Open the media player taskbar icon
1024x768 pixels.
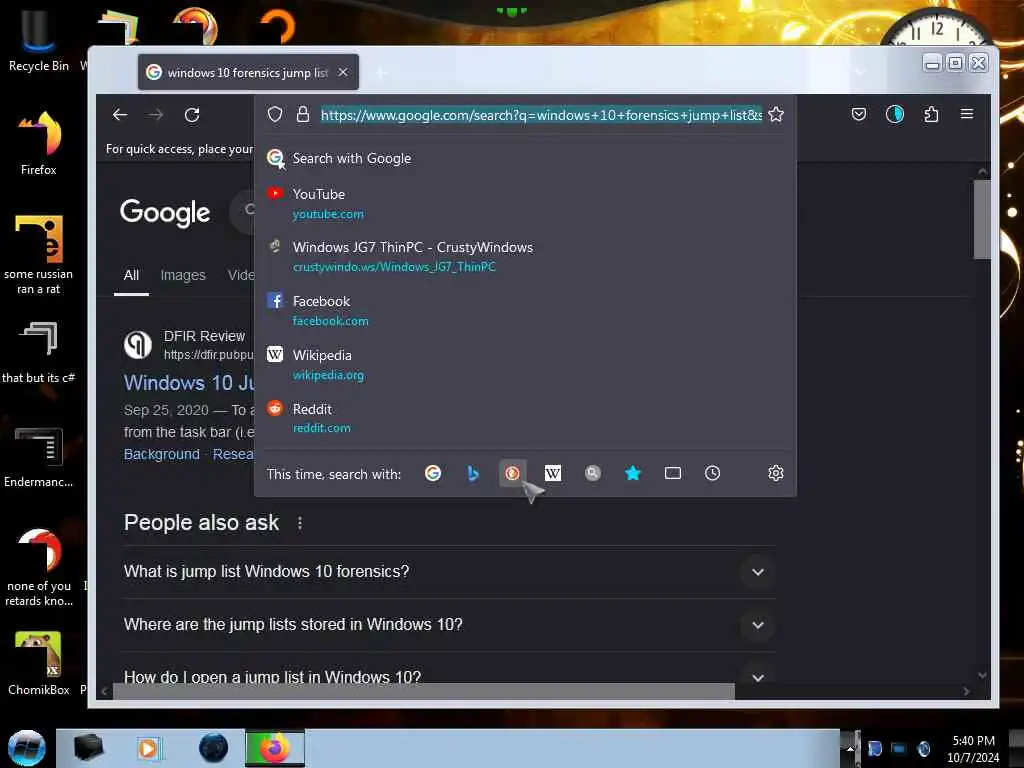coord(149,748)
